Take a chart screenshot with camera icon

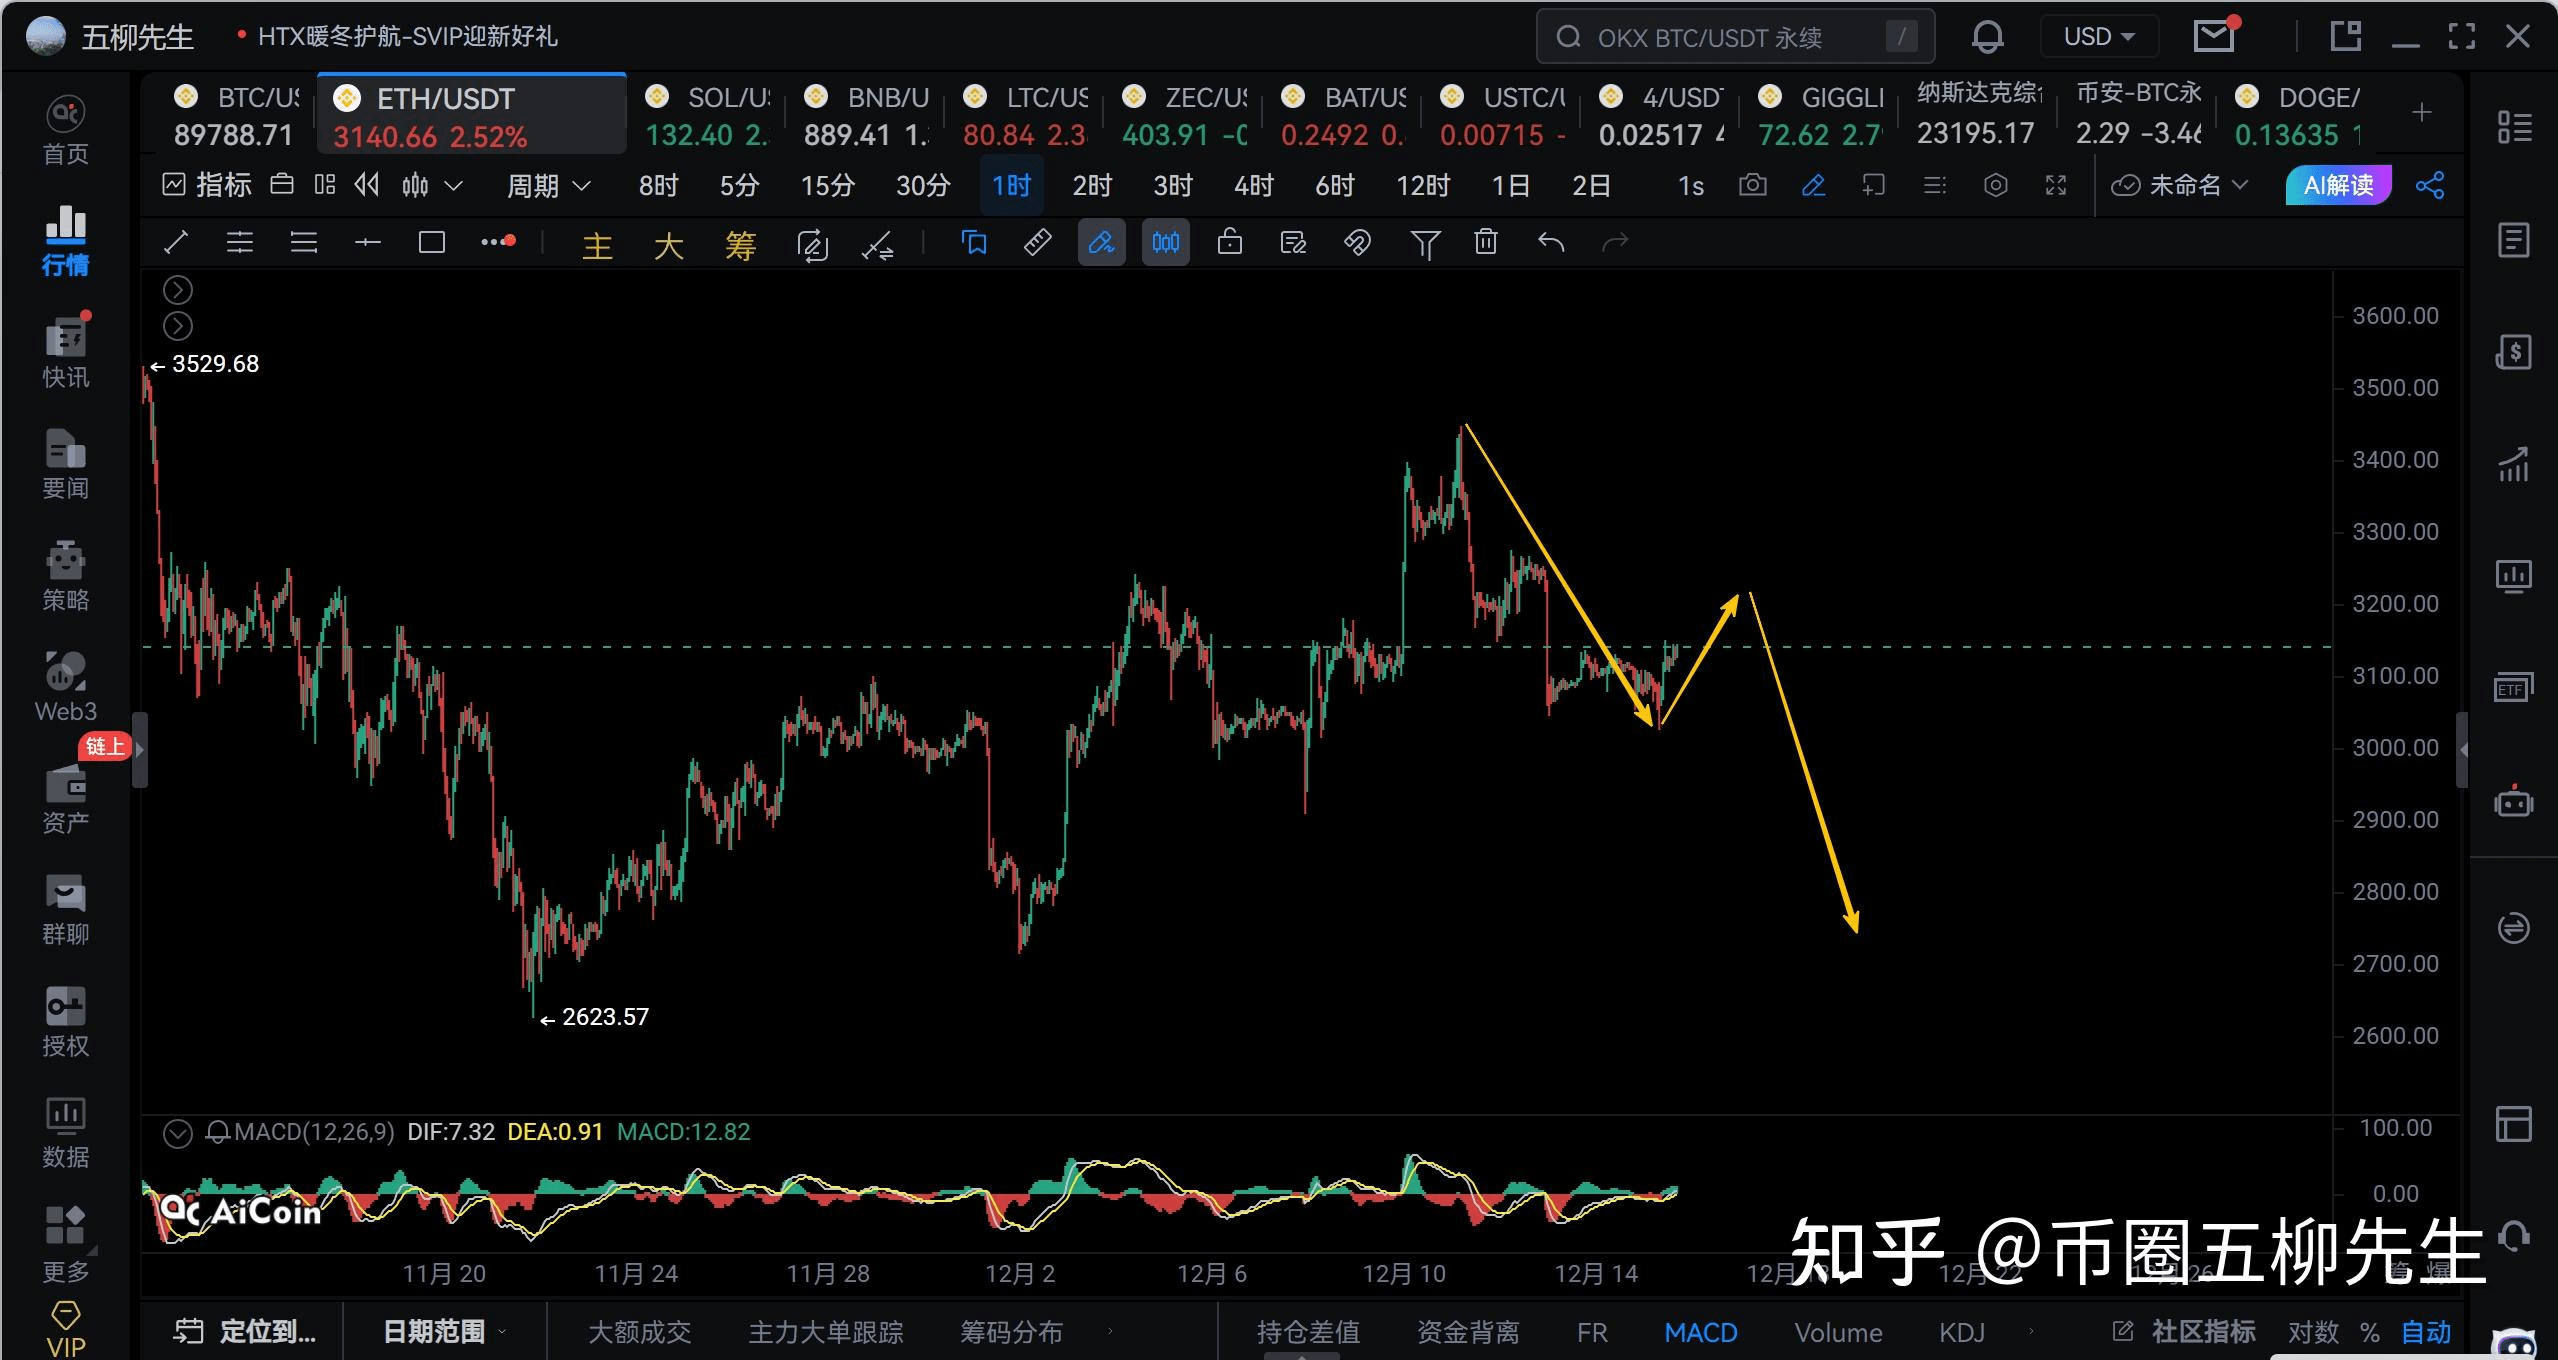click(x=1752, y=186)
